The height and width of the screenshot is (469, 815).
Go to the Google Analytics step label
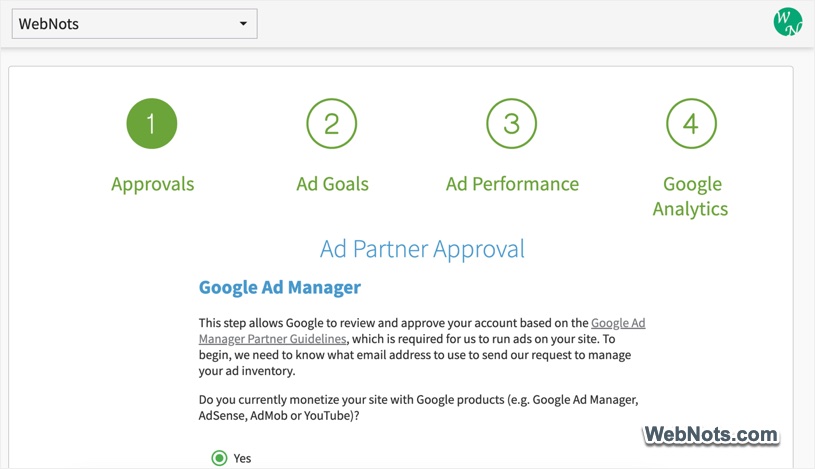(x=691, y=197)
